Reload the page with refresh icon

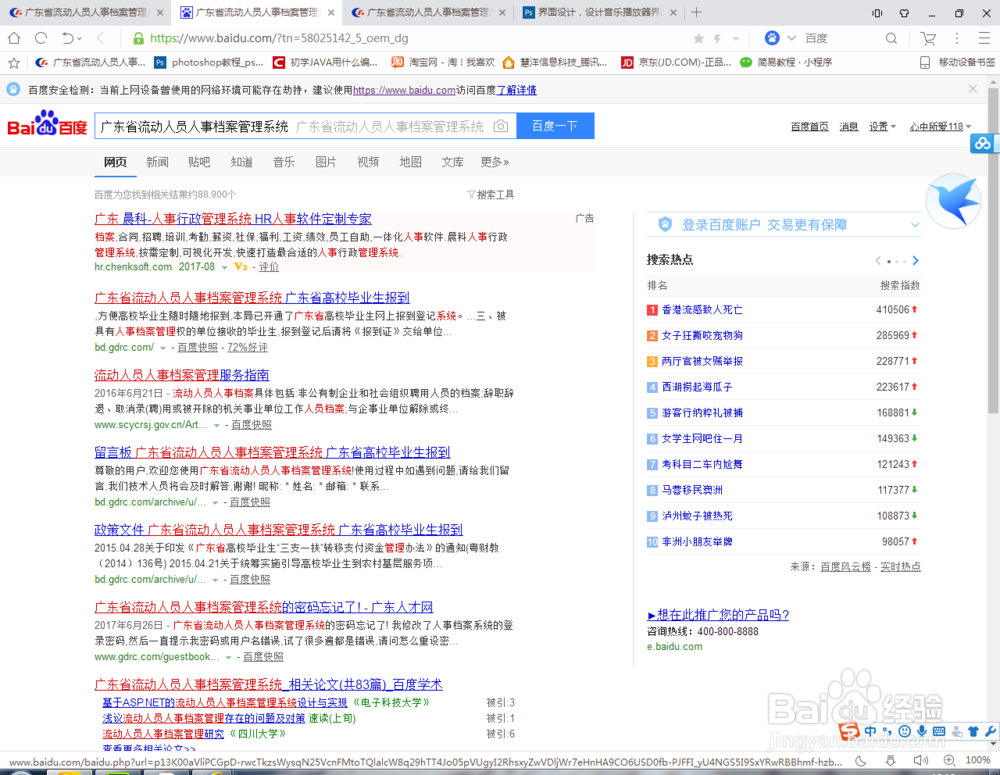pos(41,38)
